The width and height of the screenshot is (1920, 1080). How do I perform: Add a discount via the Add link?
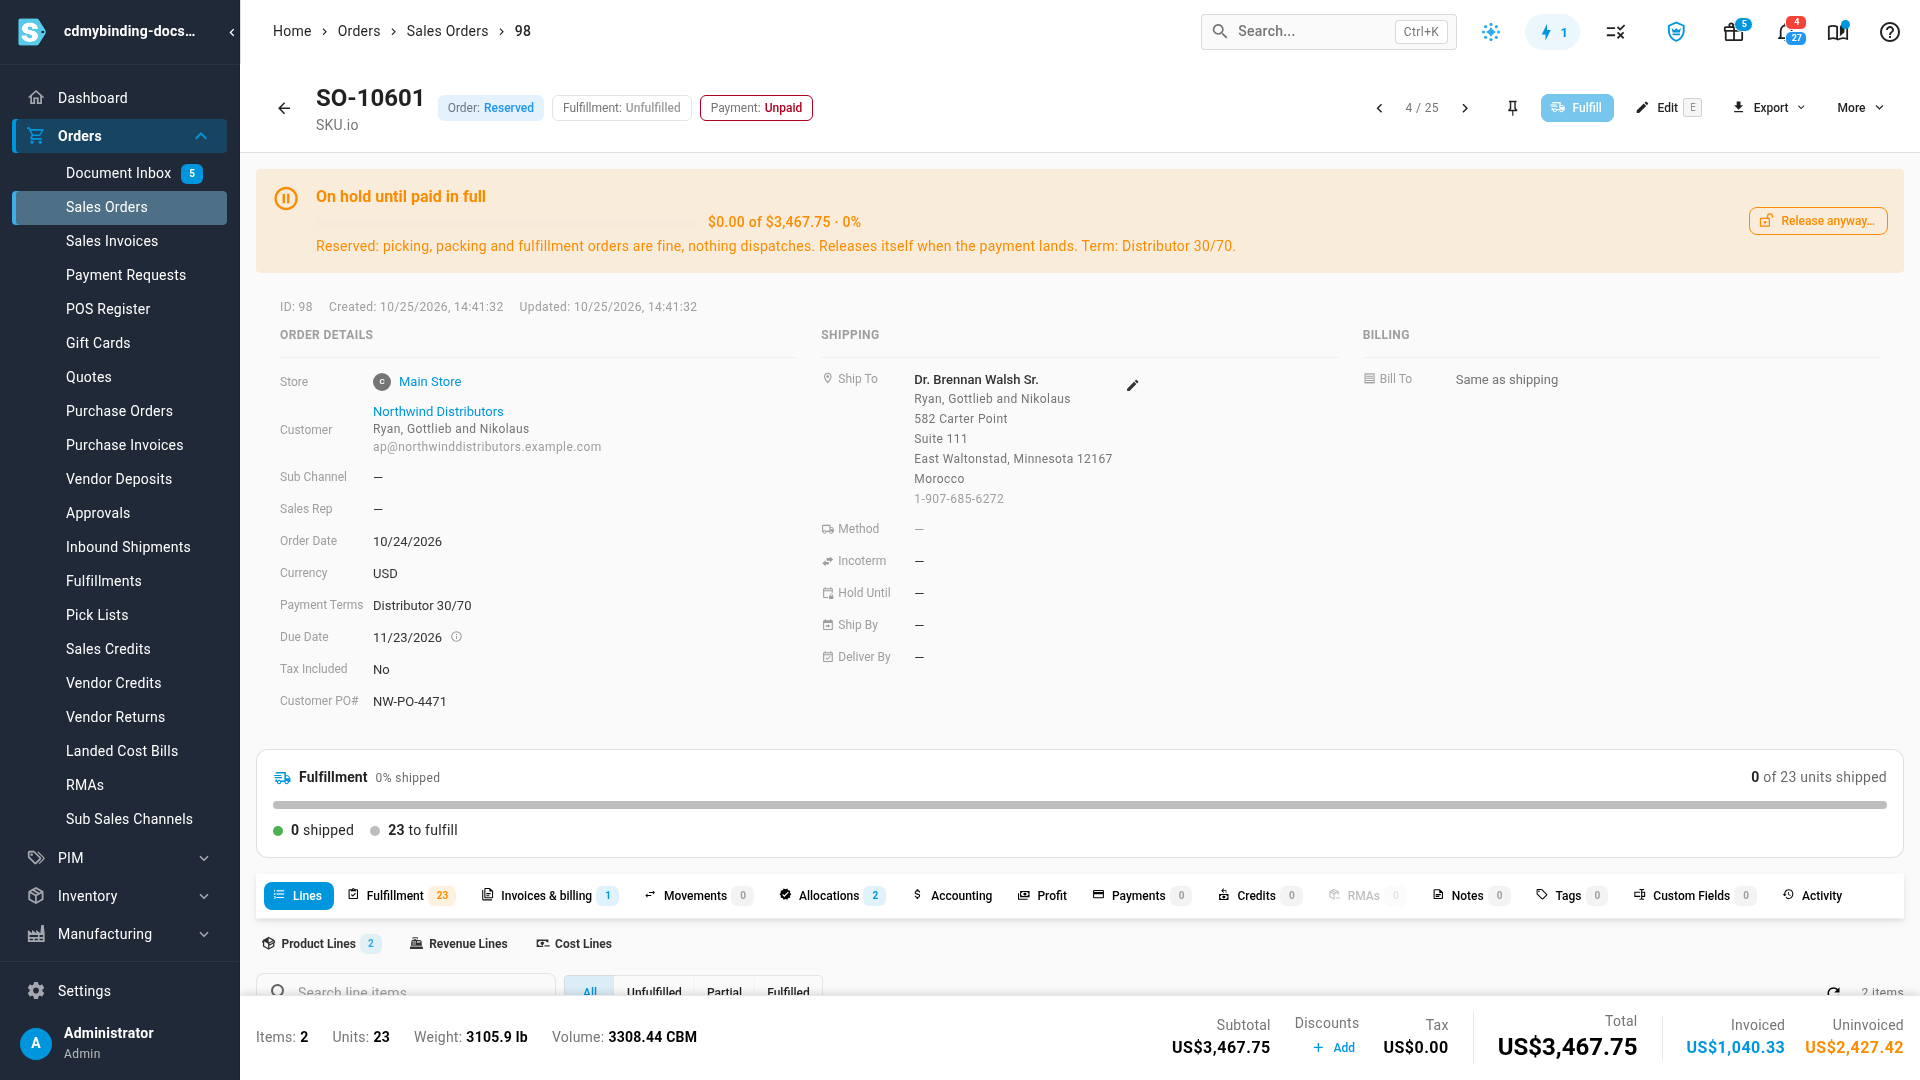click(1334, 1048)
